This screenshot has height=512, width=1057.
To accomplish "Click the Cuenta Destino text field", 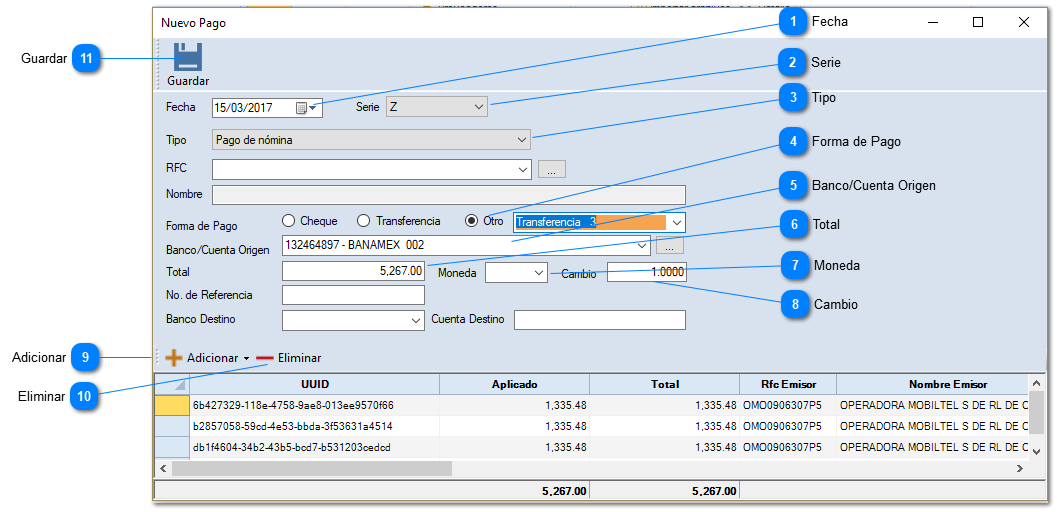I will (599, 320).
